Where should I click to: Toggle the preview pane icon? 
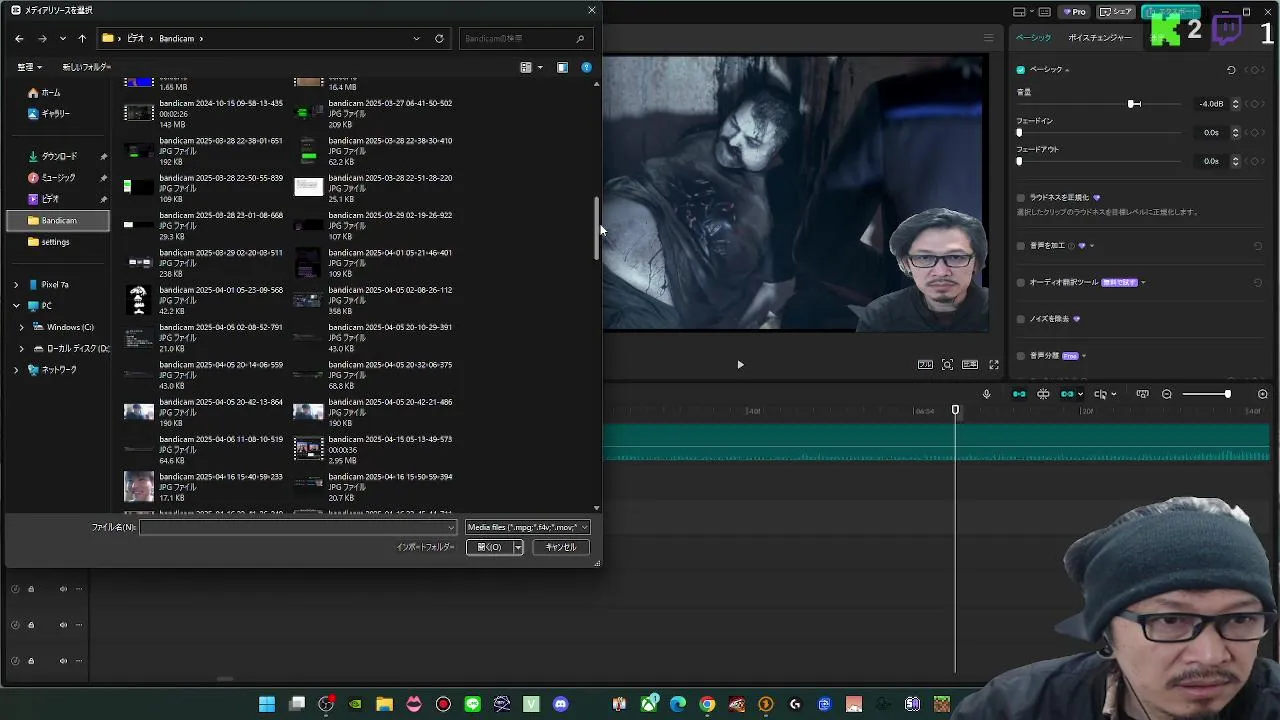point(562,68)
